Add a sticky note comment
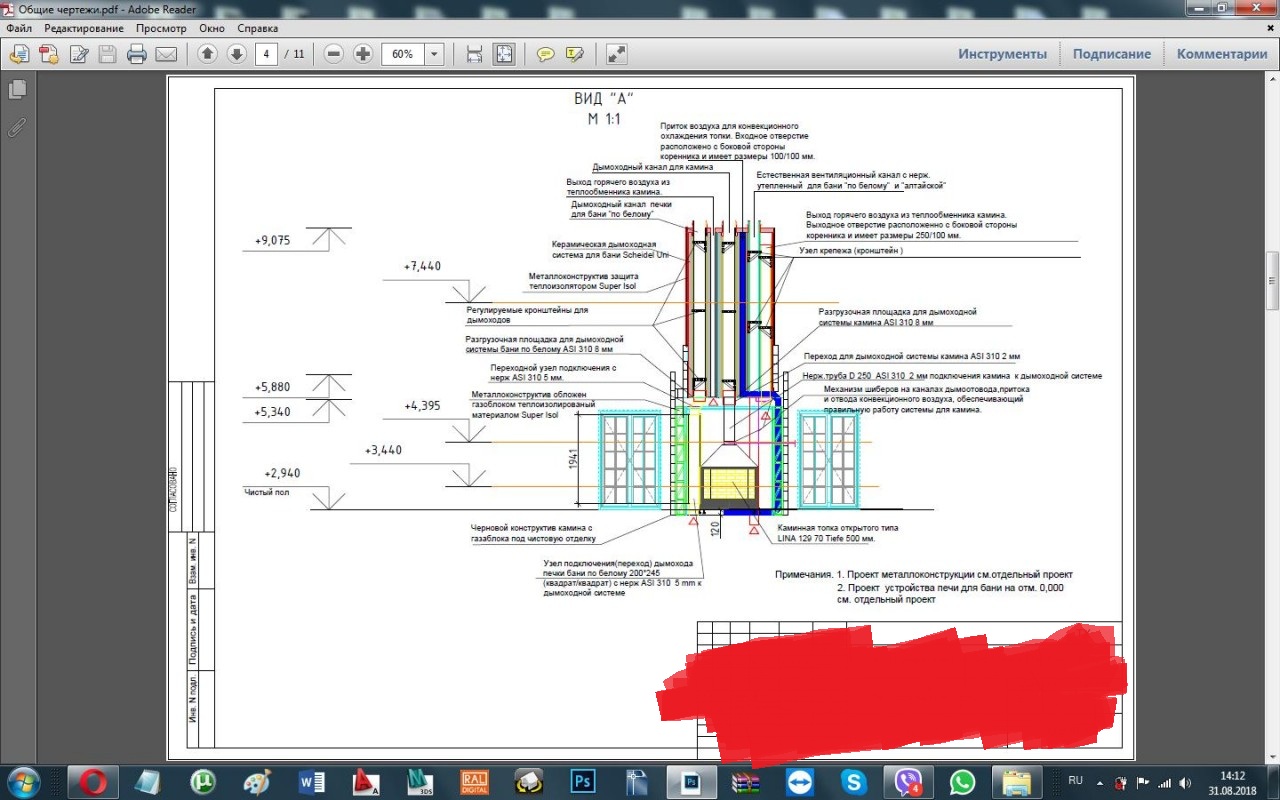1280x800 pixels. pyautogui.click(x=545, y=54)
